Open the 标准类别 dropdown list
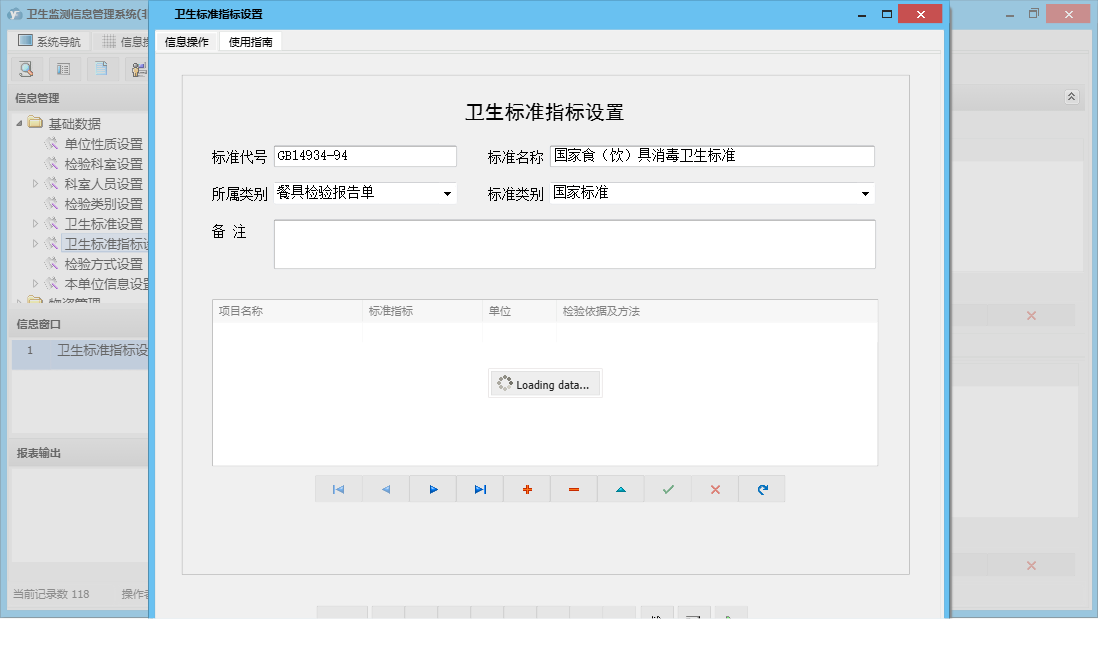This screenshot has width=1098, height=655. [866, 194]
